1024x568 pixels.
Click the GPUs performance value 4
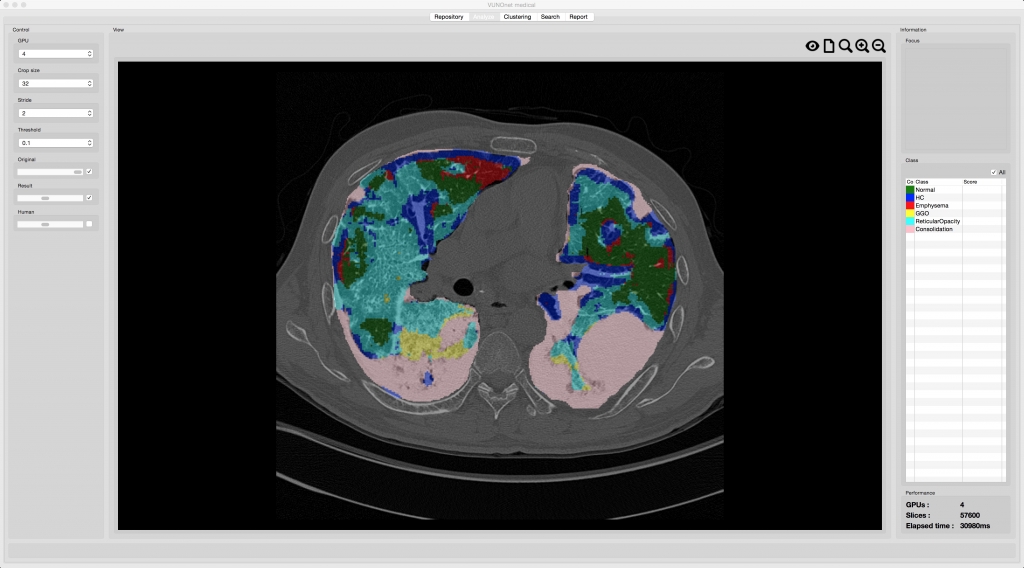(x=962, y=505)
